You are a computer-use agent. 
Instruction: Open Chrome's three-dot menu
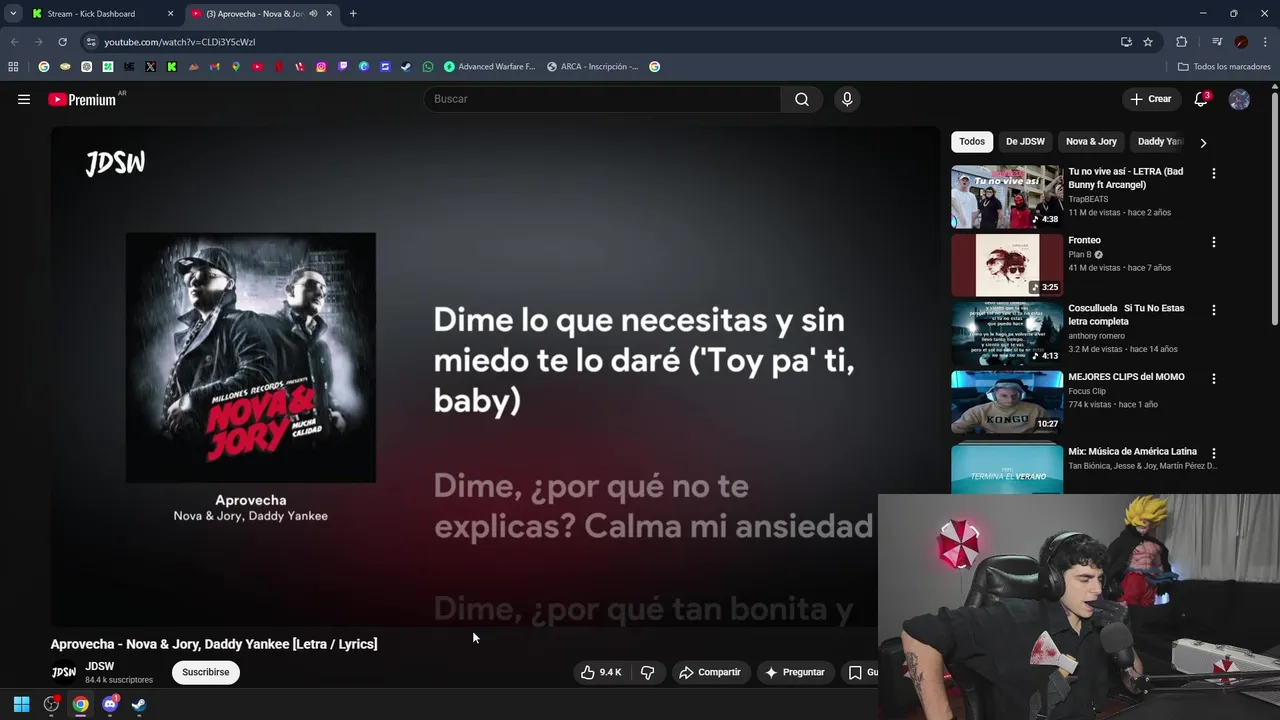click(1265, 42)
